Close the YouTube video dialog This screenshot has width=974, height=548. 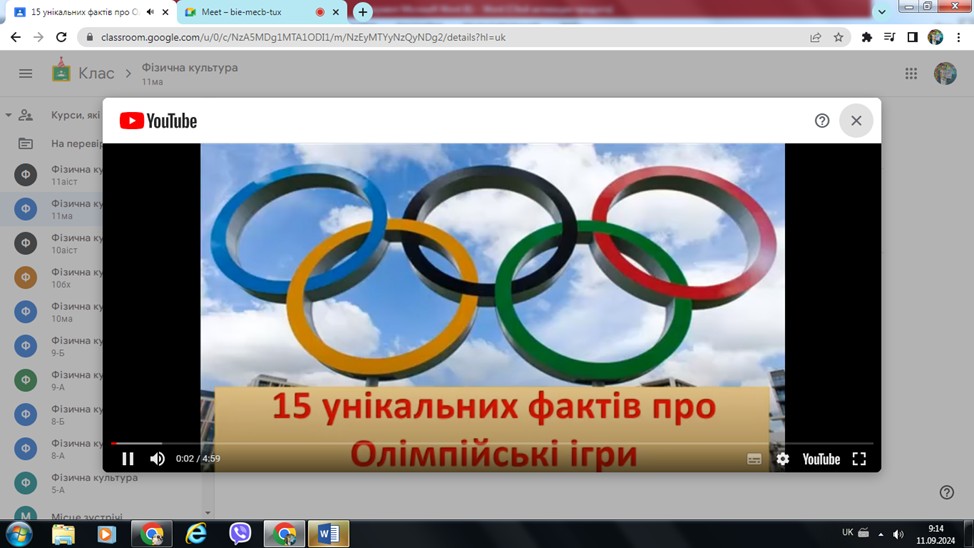click(x=856, y=121)
